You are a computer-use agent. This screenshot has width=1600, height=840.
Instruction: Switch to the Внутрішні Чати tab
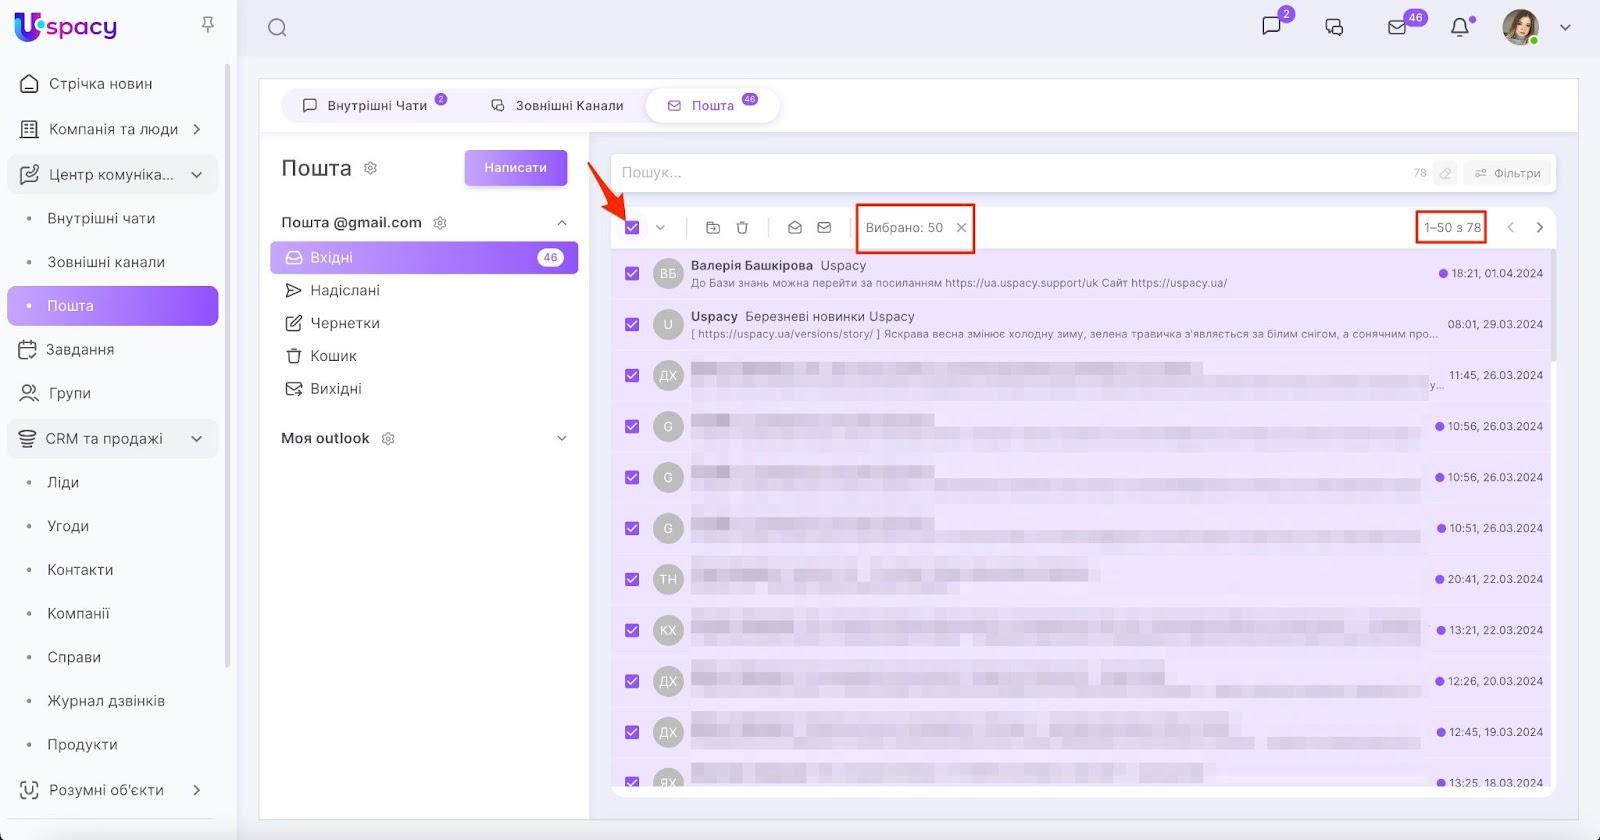366,105
